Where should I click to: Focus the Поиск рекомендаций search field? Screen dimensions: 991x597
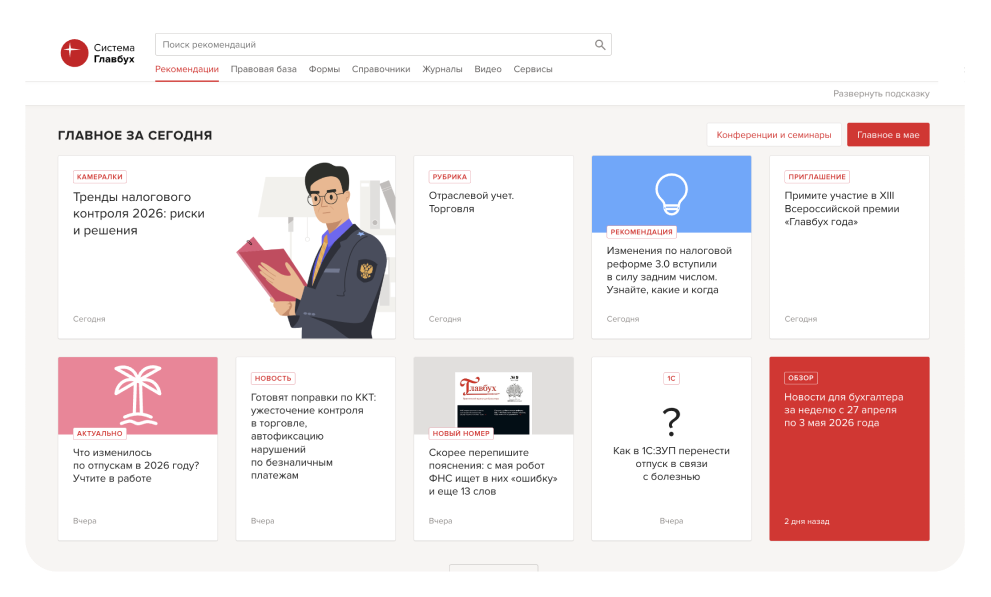coord(383,45)
